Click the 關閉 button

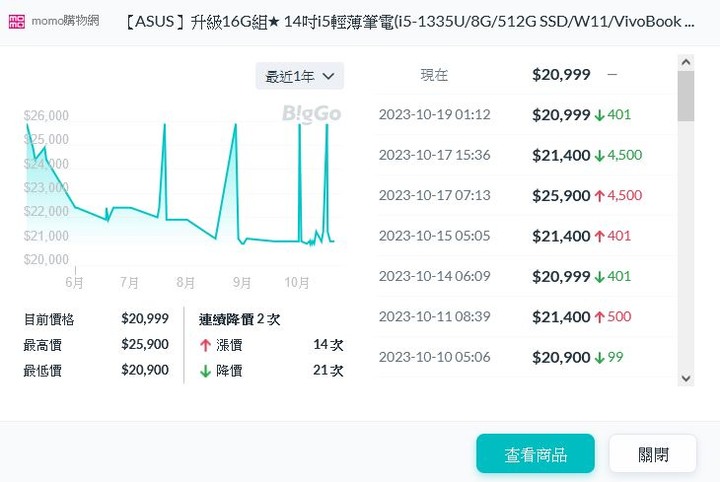pyautogui.click(x=652, y=454)
